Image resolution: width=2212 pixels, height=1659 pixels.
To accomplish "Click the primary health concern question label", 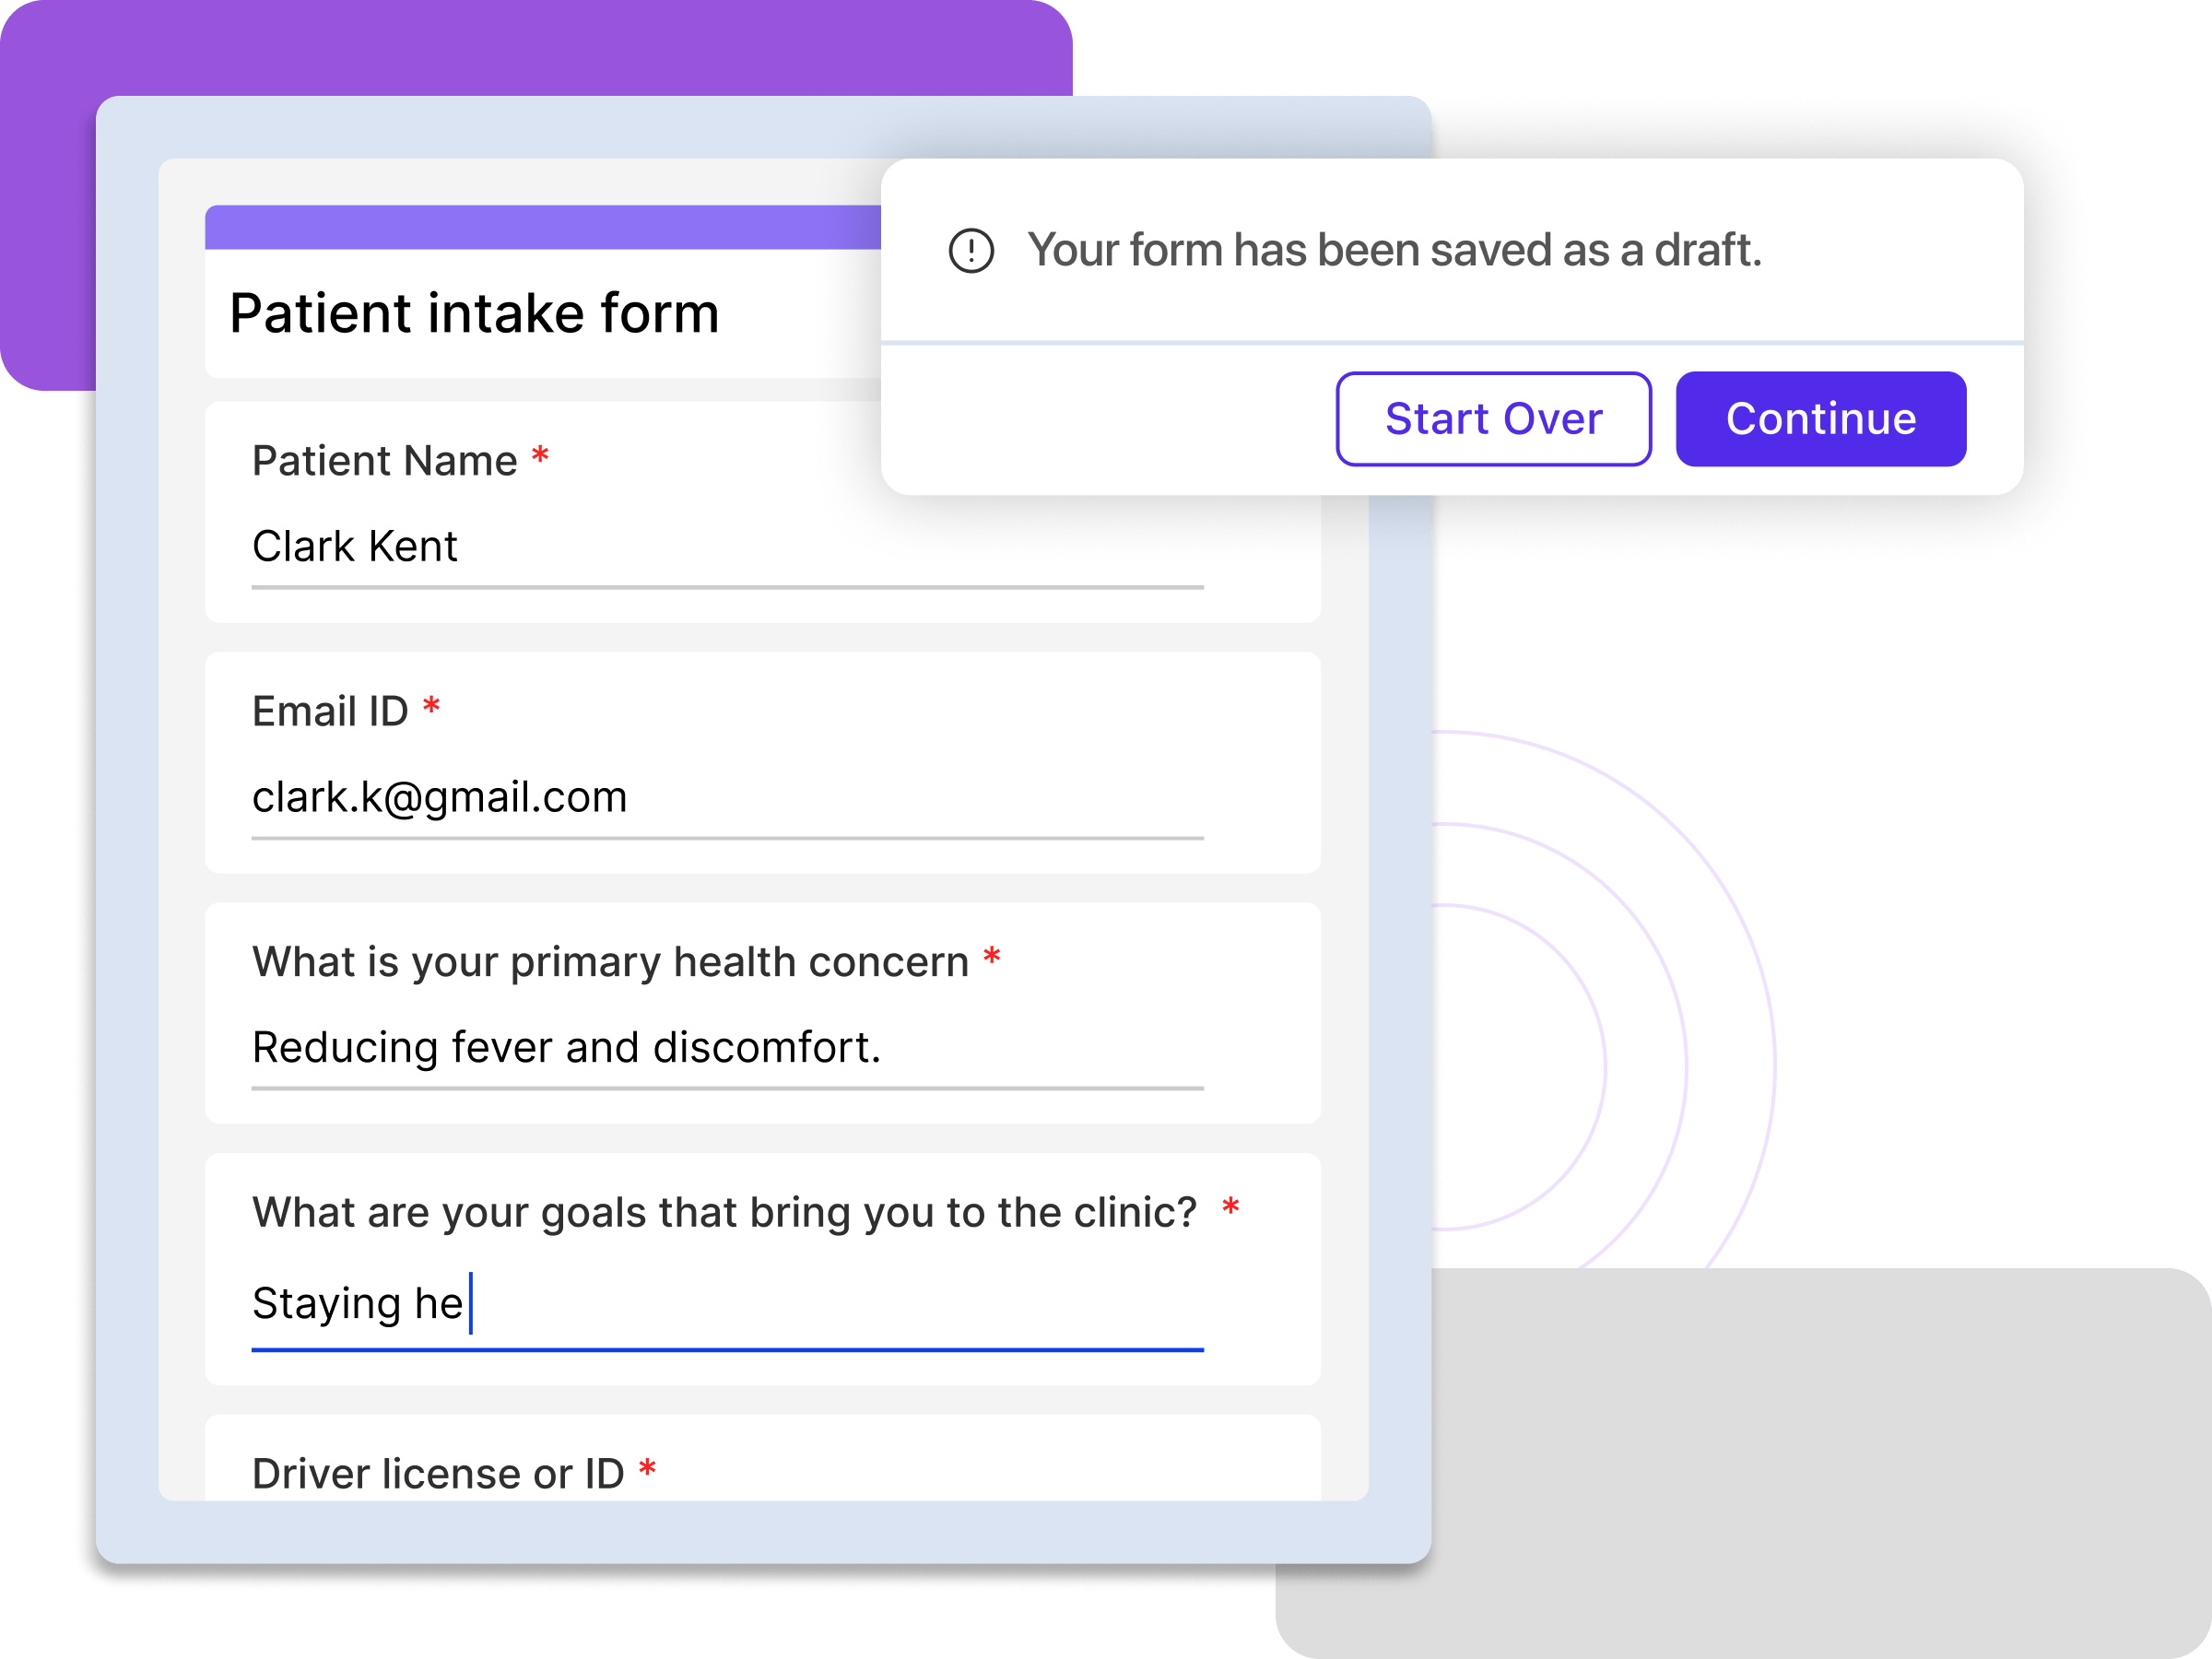I will 610,962.
